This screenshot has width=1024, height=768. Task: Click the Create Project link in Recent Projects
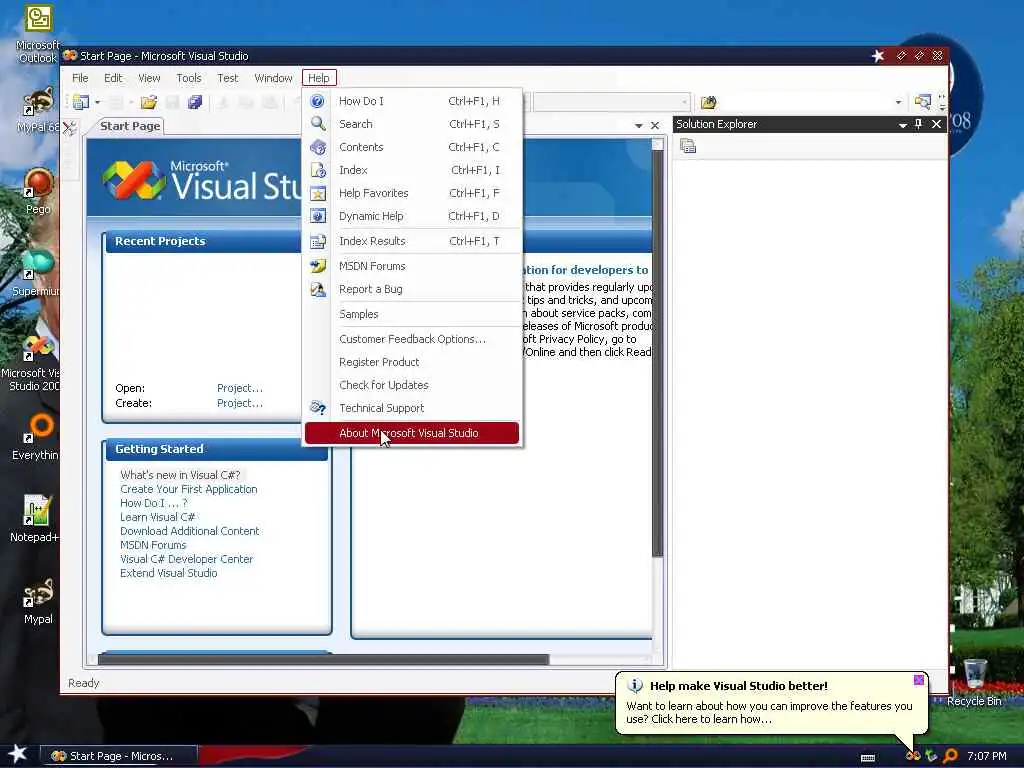[x=240, y=403]
